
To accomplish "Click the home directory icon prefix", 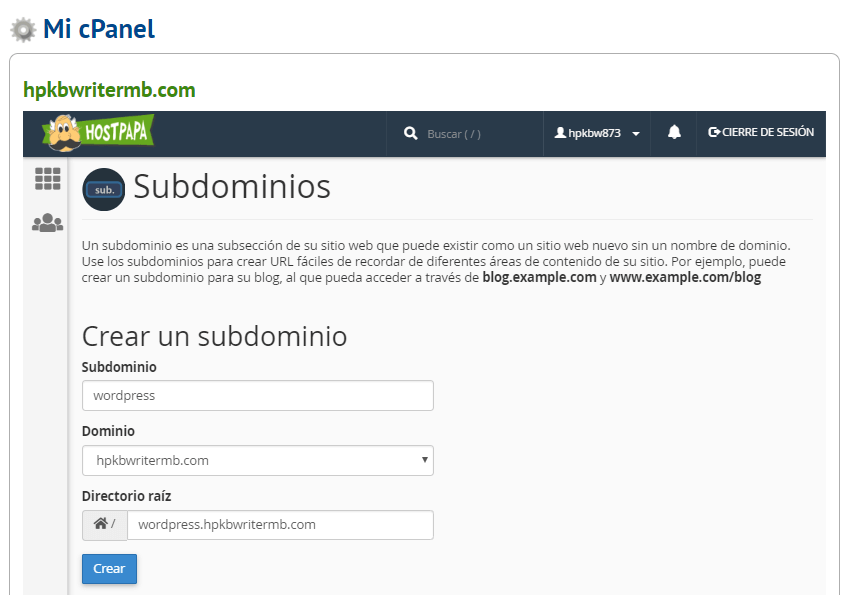I will coord(104,525).
